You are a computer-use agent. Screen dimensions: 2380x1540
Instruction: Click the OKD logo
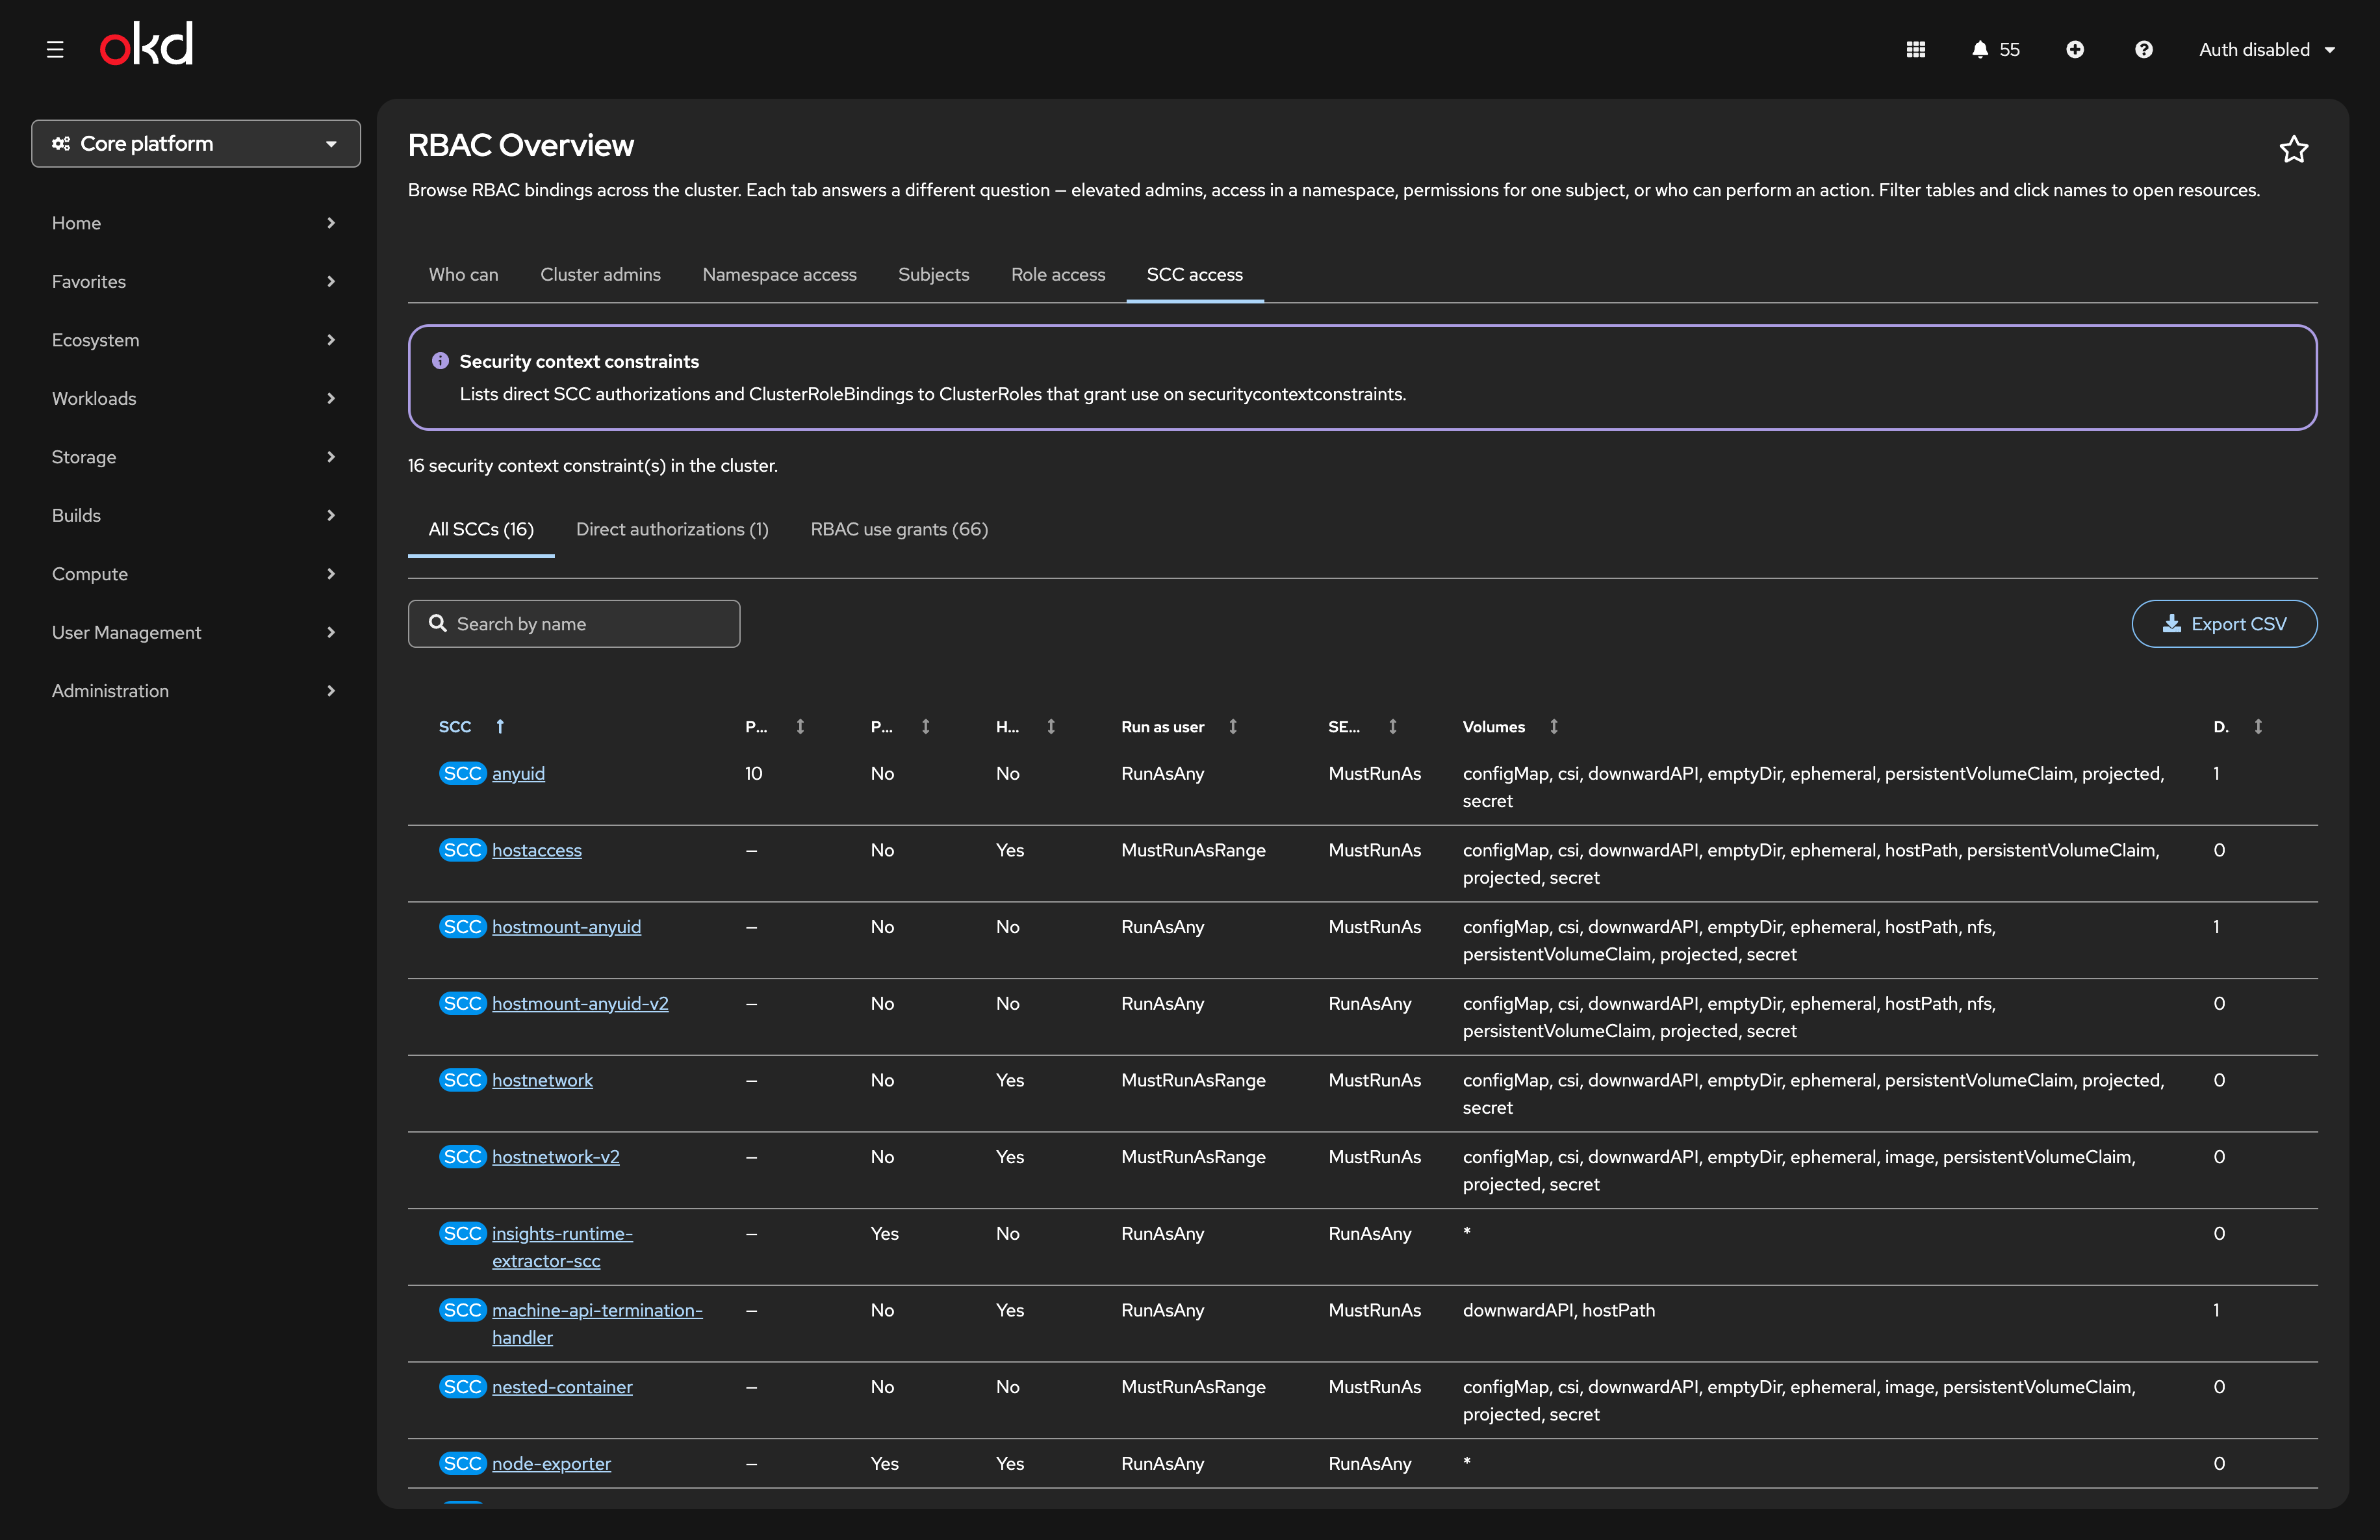coord(146,45)
